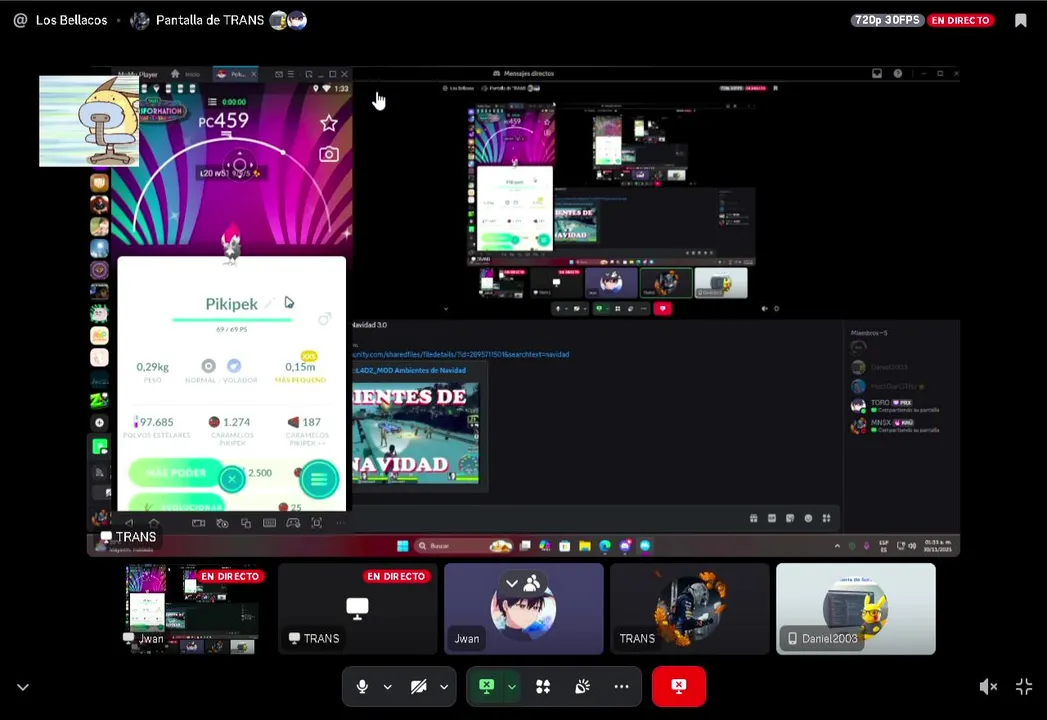Click the Pokémon tab in MuMu Player
The height and width of the screenshot is (720, 1047).
(234, 74)
